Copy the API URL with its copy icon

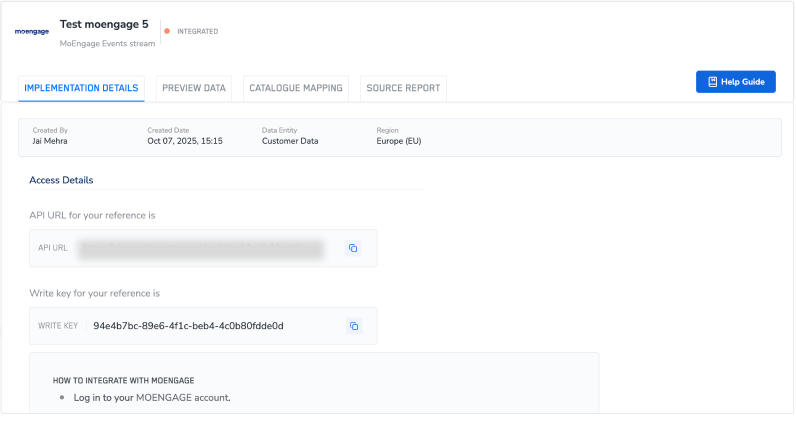(353, 248)
